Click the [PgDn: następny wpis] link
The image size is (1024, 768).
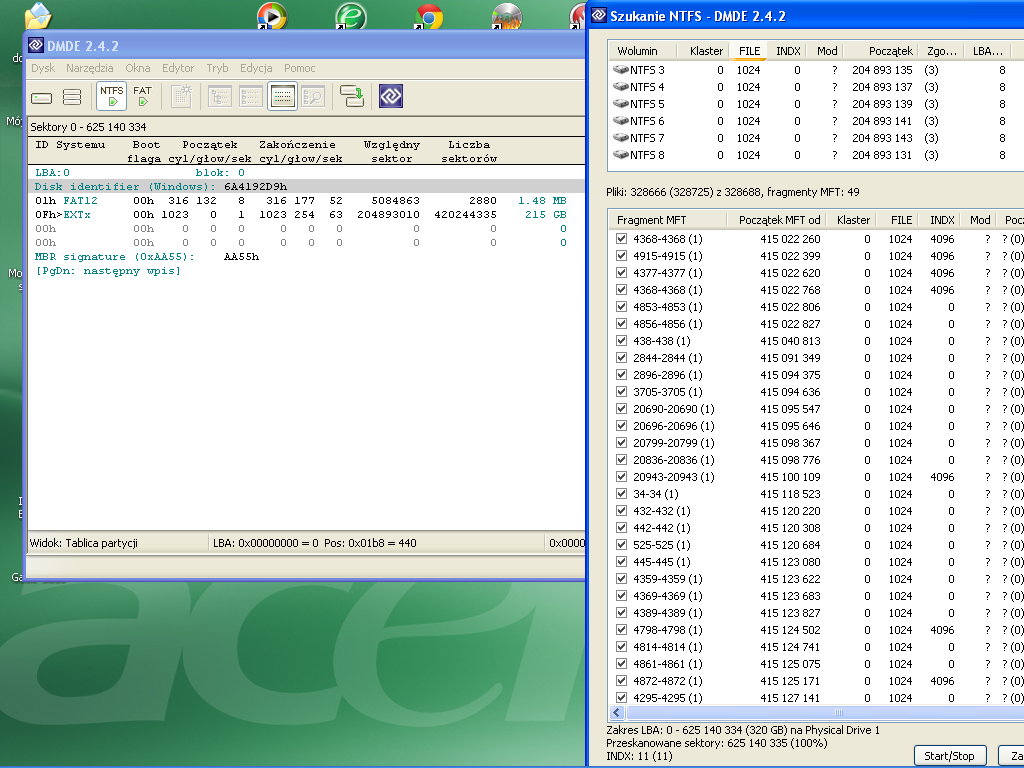click(108, 270)
